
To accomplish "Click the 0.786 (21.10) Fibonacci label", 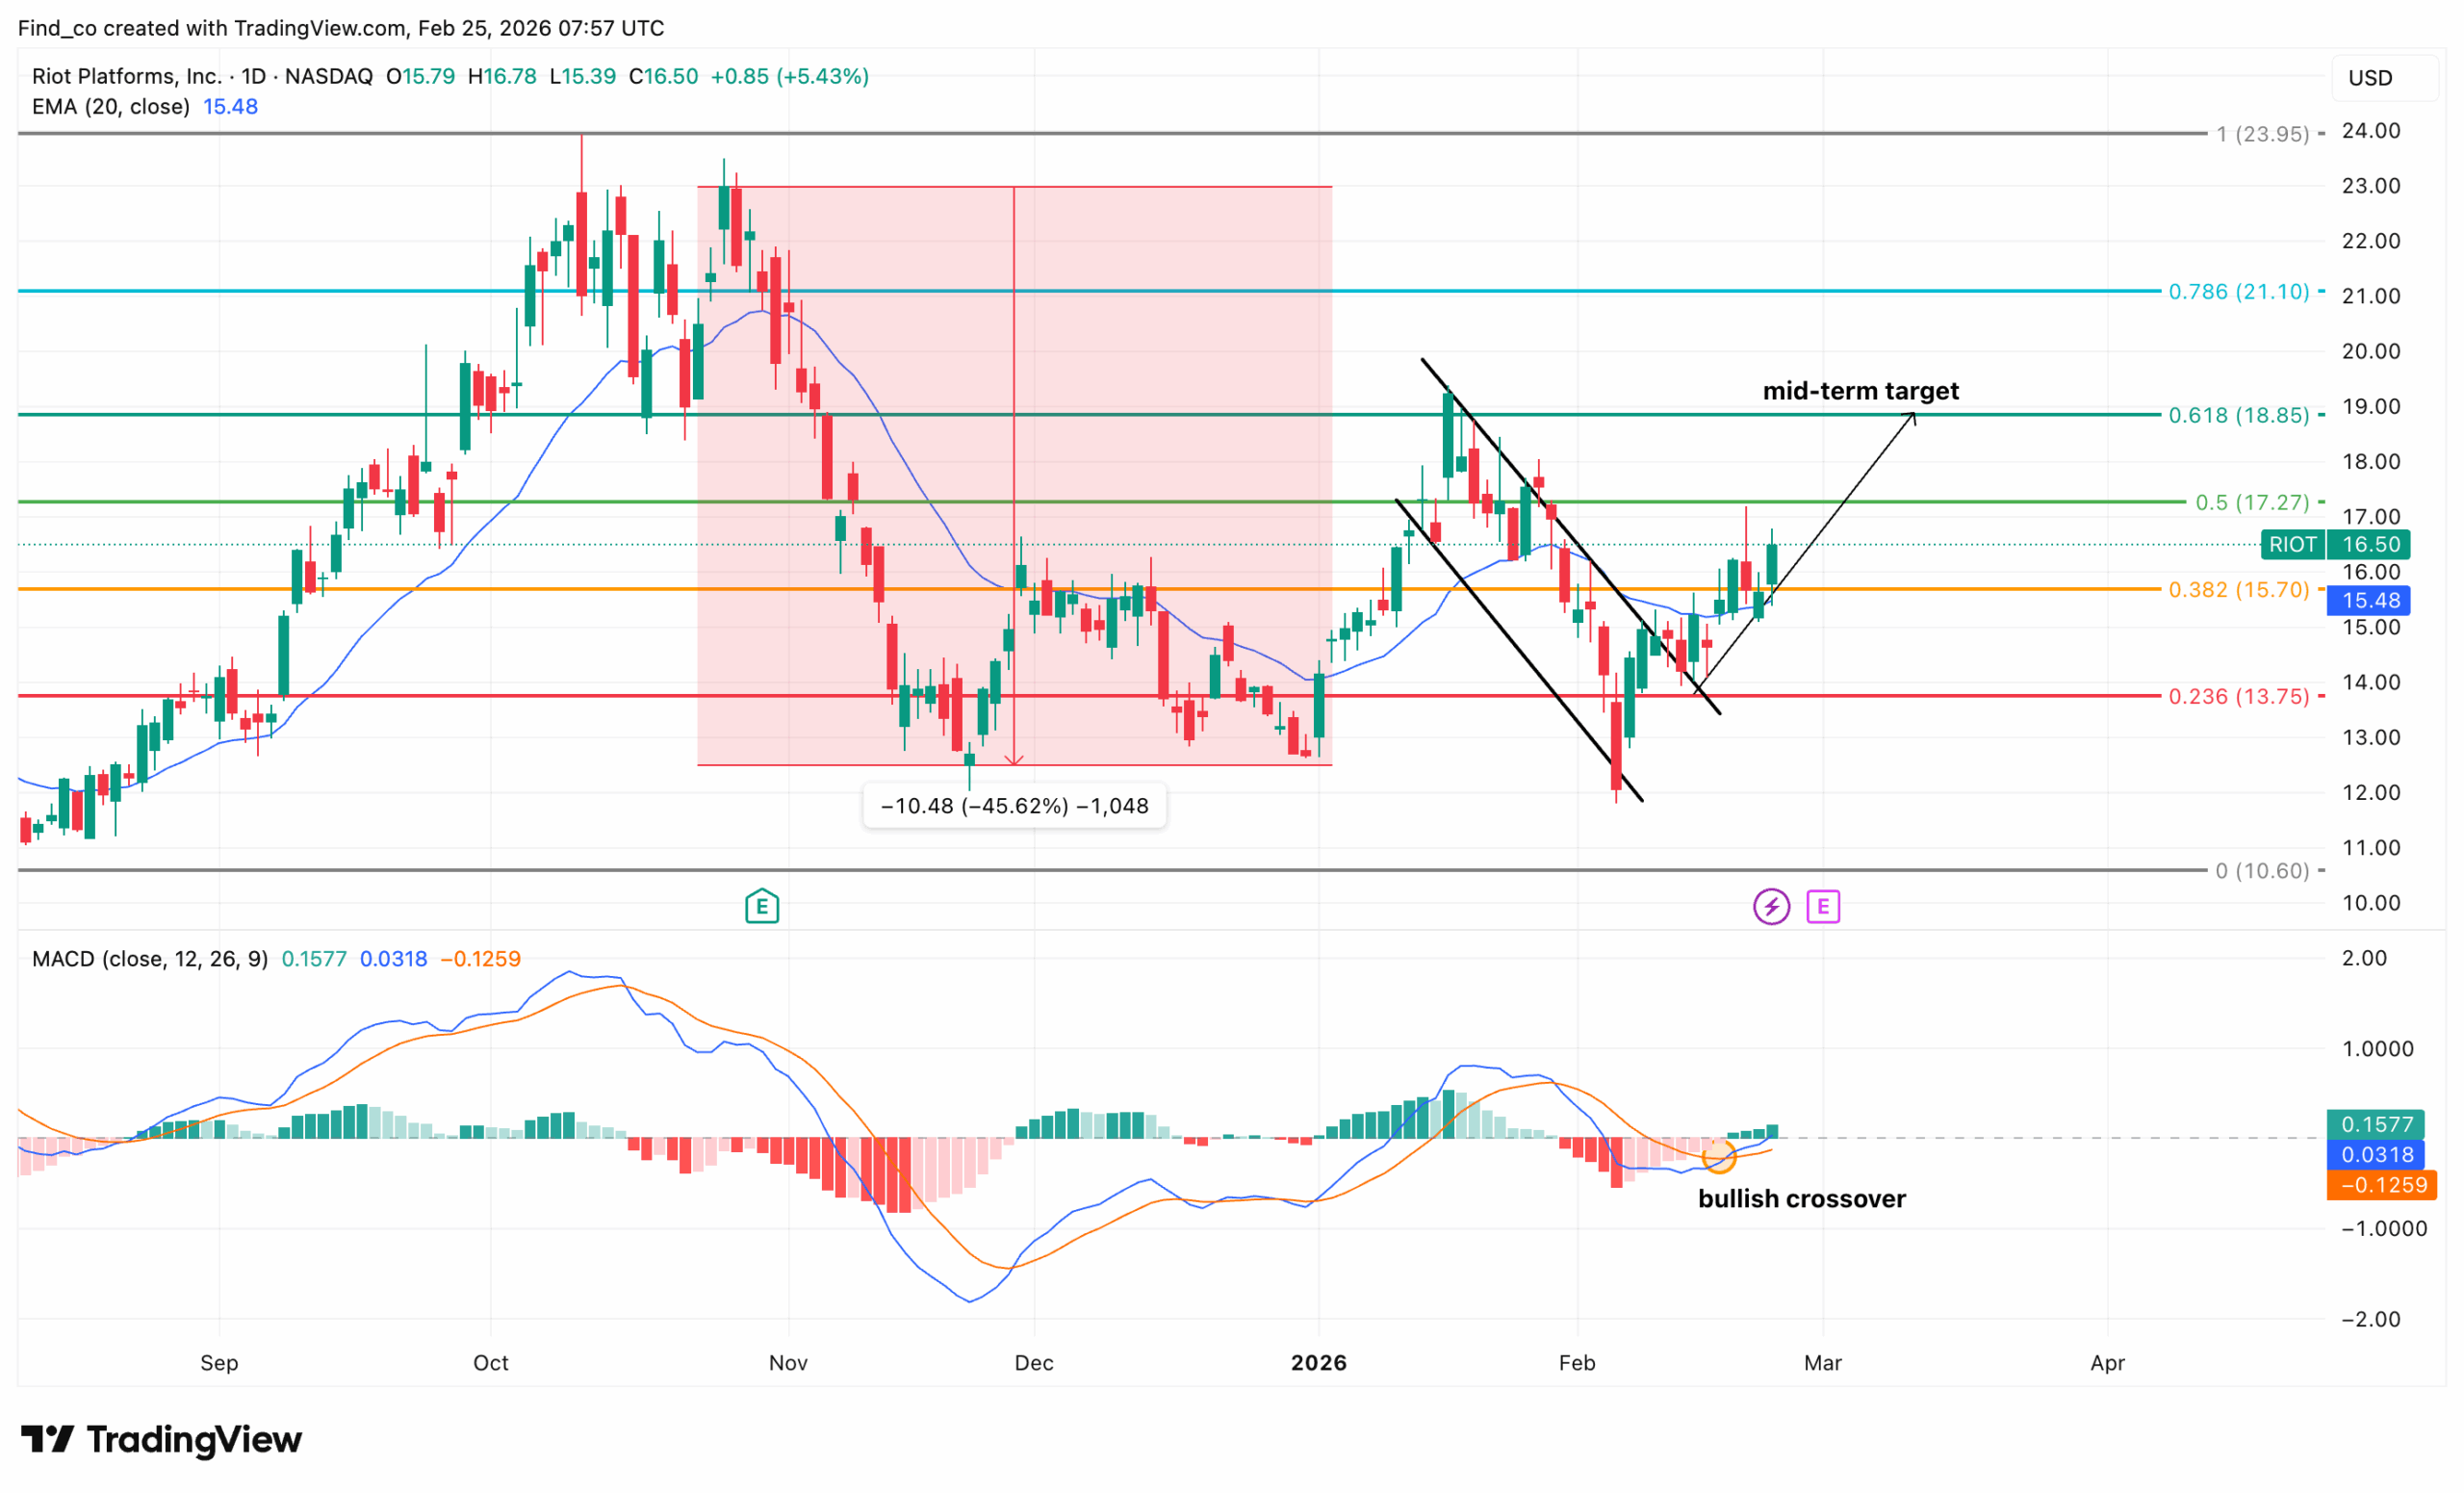I will (x=2239, y=291).
